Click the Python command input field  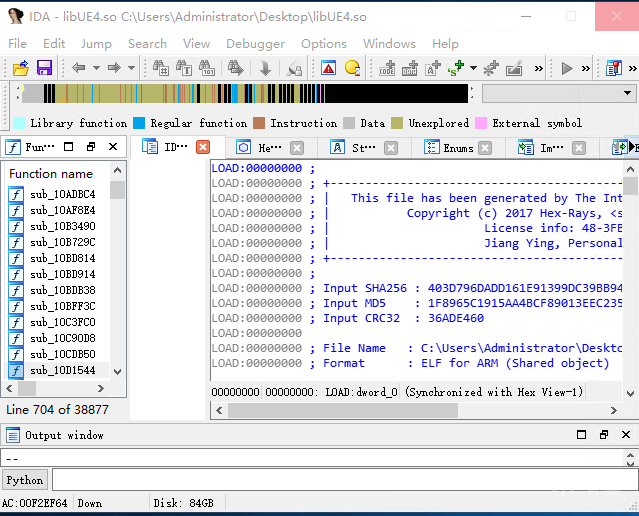coord(345,480)
